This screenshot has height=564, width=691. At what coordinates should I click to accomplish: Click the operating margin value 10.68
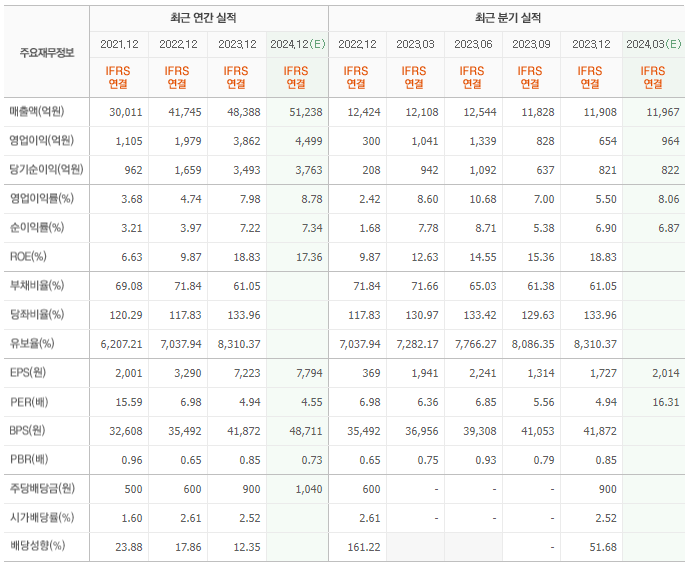pyautogui.click(x=483, y=199)
